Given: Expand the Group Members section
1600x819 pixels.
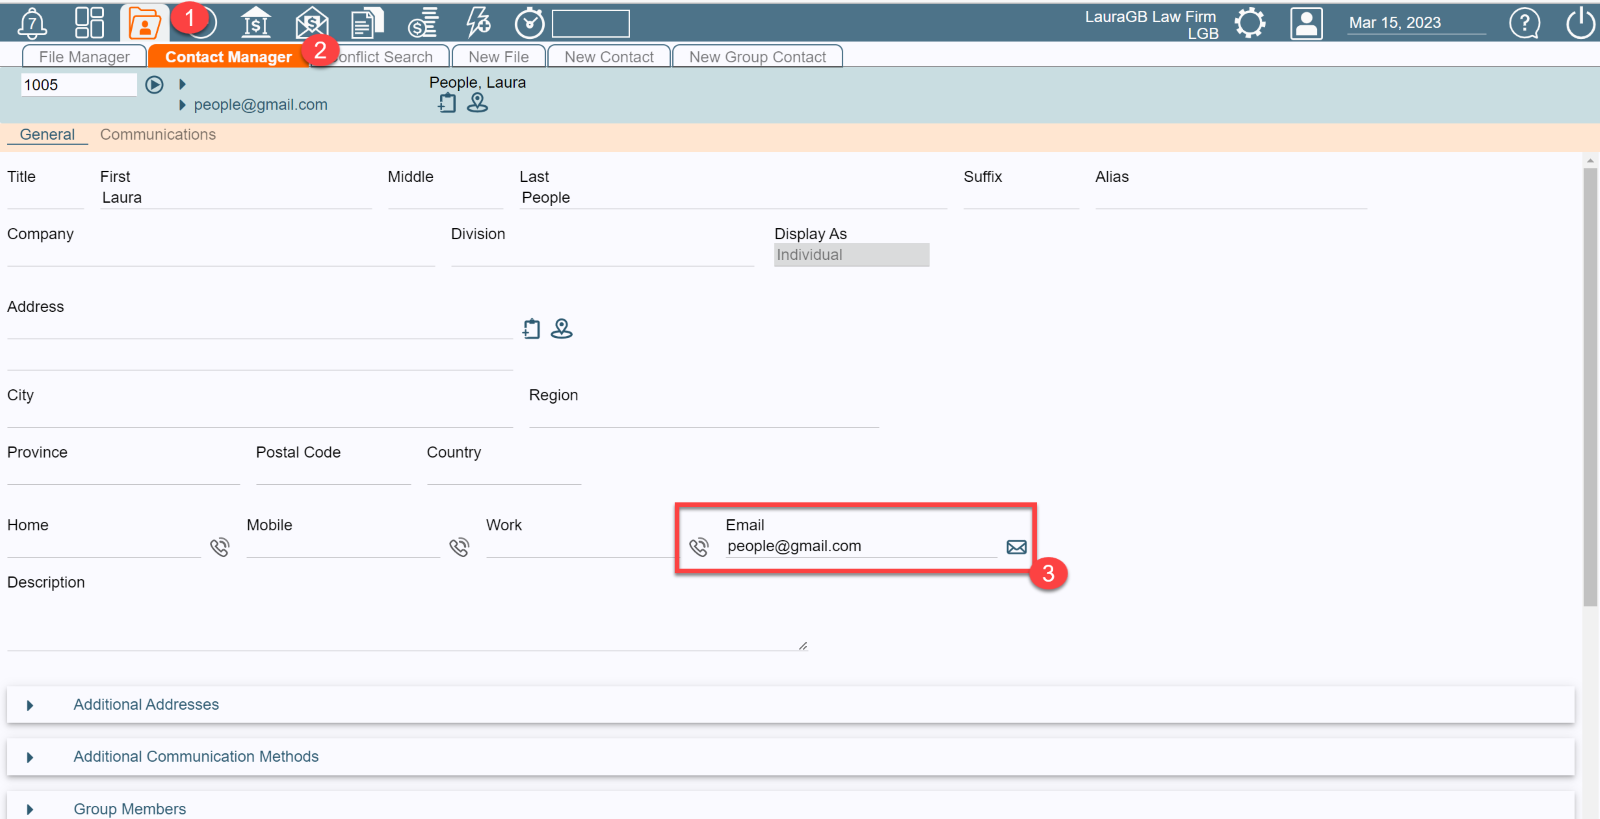Looking at the screenshot, I should click(790, 806).
